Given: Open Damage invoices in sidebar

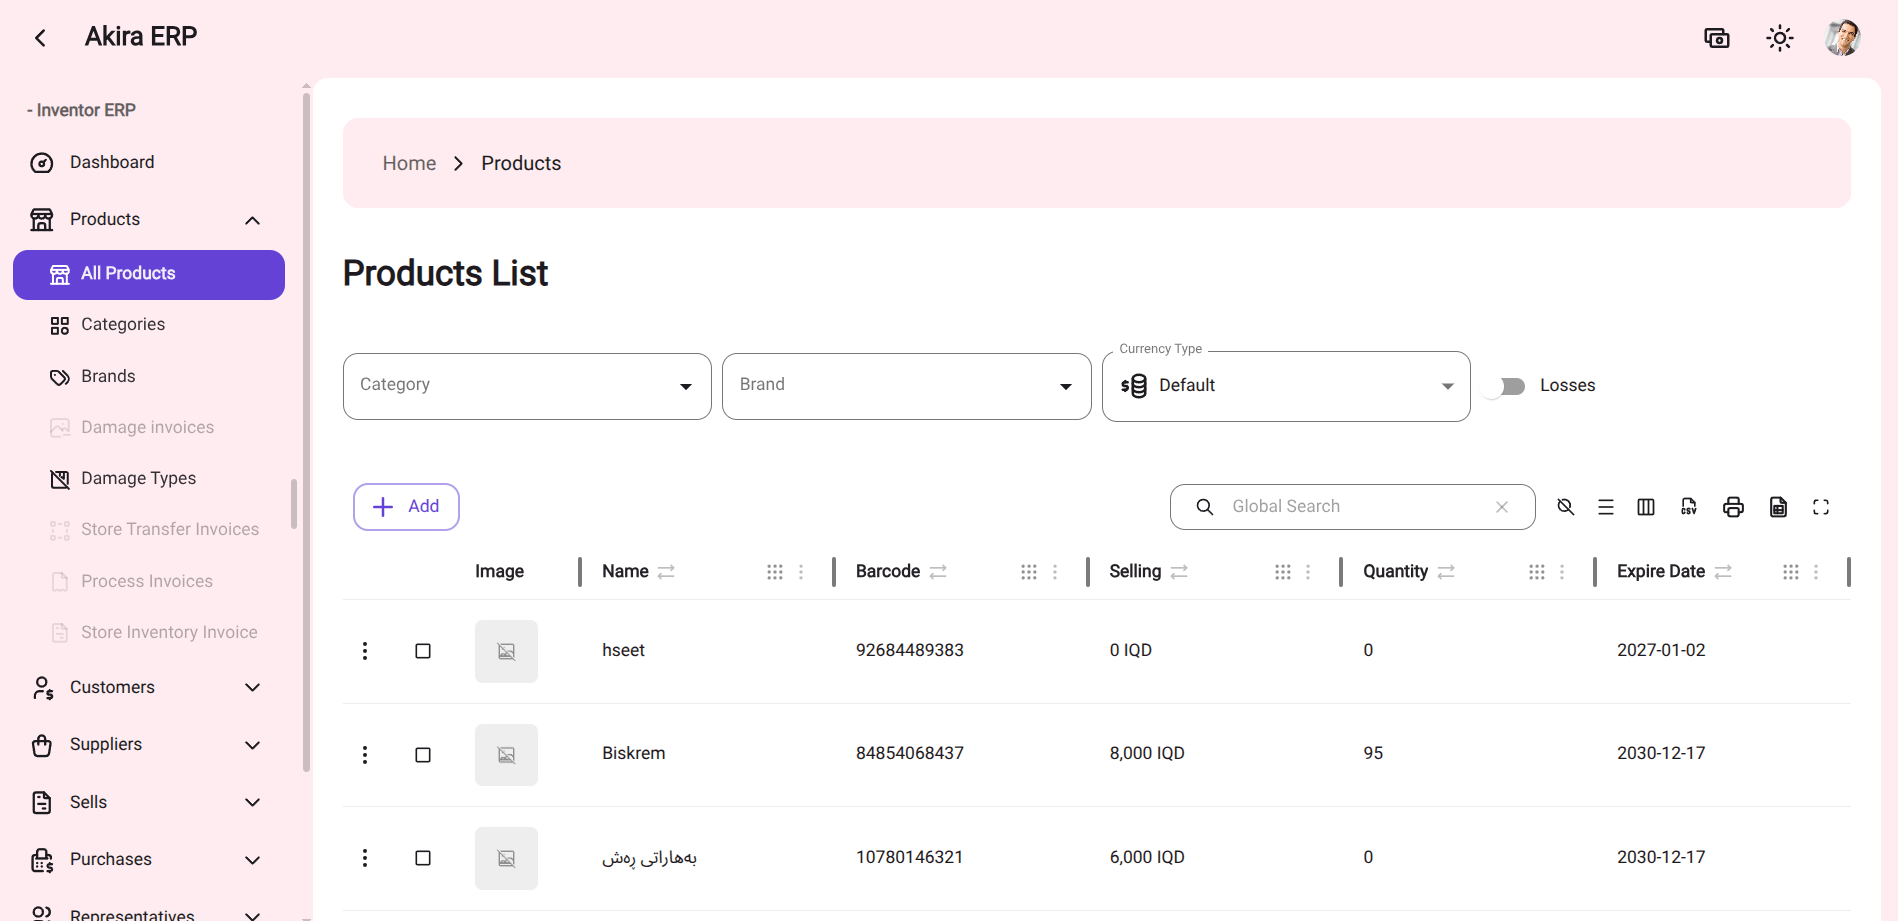Looking at the screenshot, I should pyautogui.click(x=149, y=428).
